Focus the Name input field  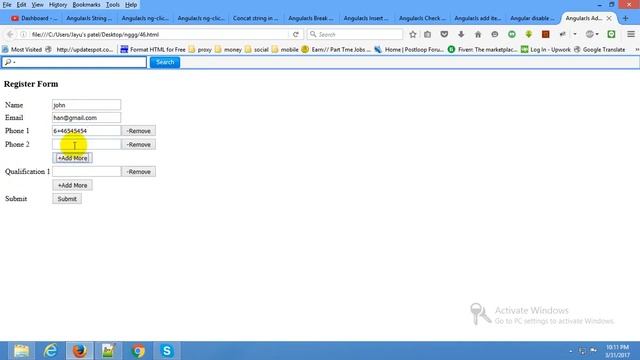(x=87, y=105)
